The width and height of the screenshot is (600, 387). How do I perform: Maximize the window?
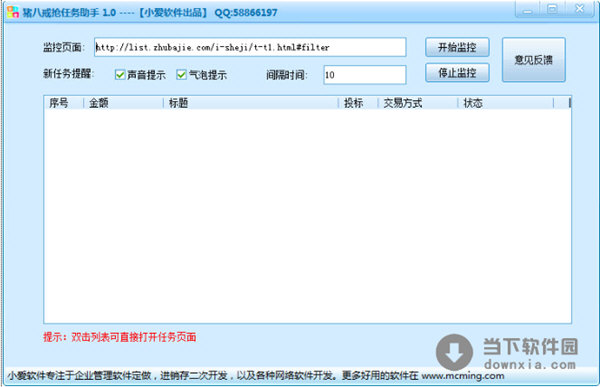click(552, 10)
